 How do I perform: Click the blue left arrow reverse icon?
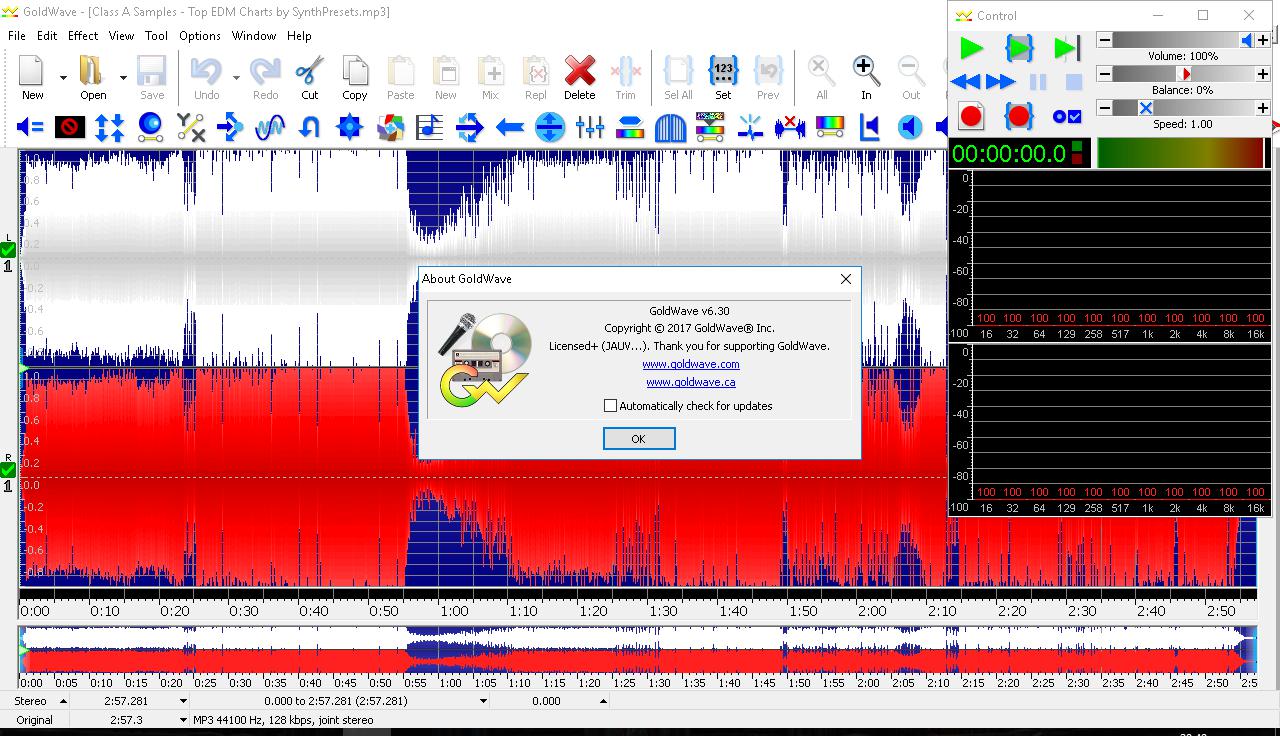[x=510, y=127]
